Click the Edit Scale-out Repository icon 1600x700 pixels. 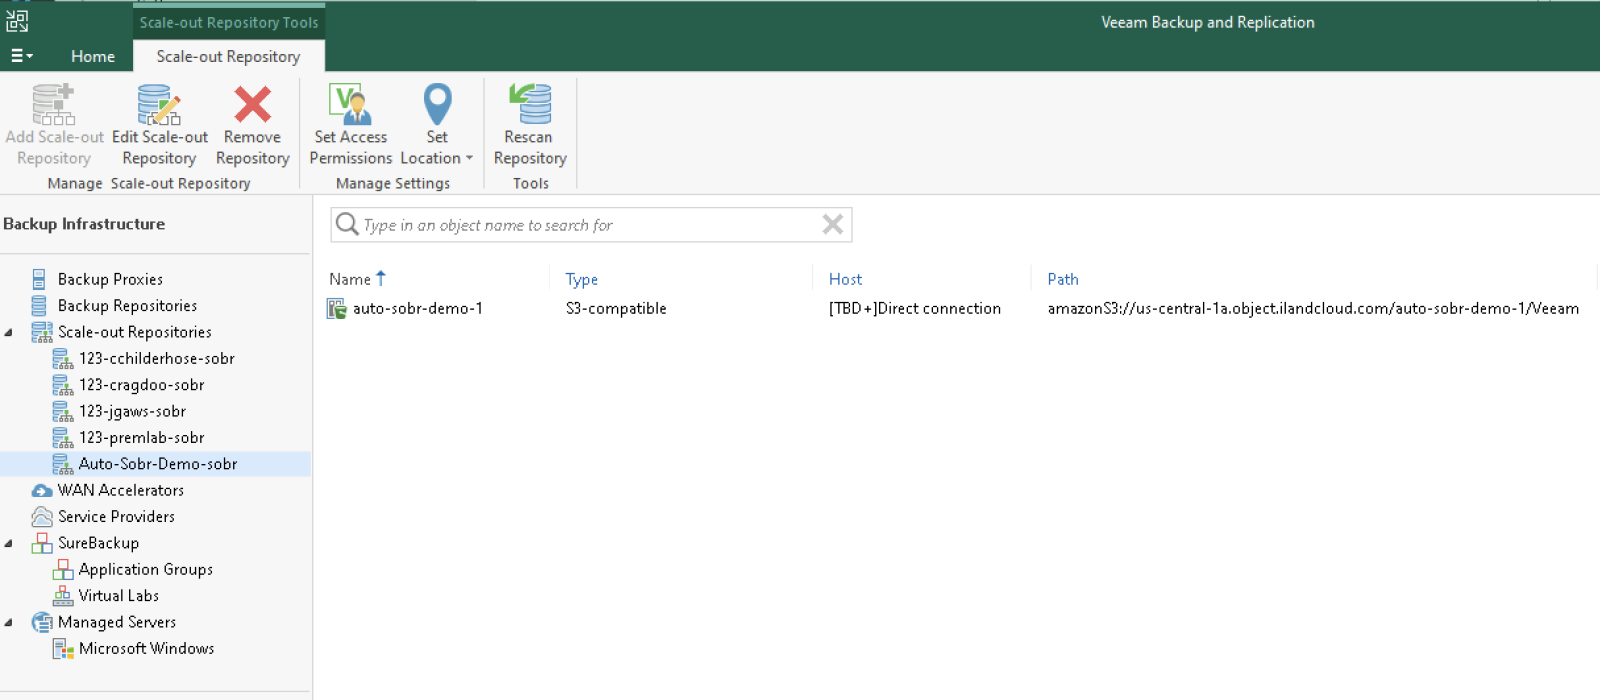coord(159,105)
